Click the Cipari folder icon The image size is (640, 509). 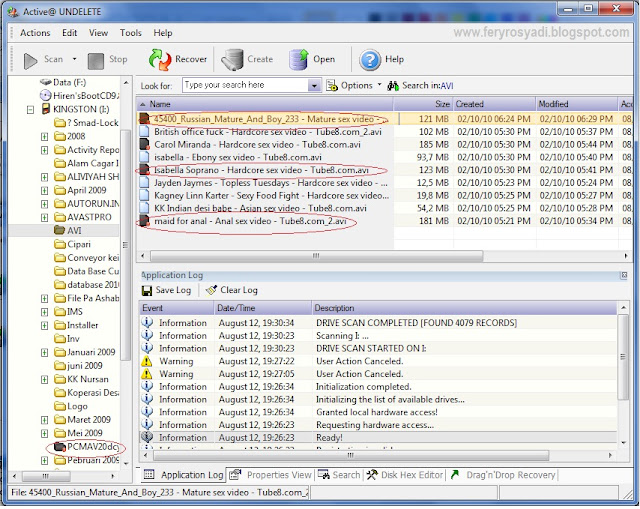60,244
